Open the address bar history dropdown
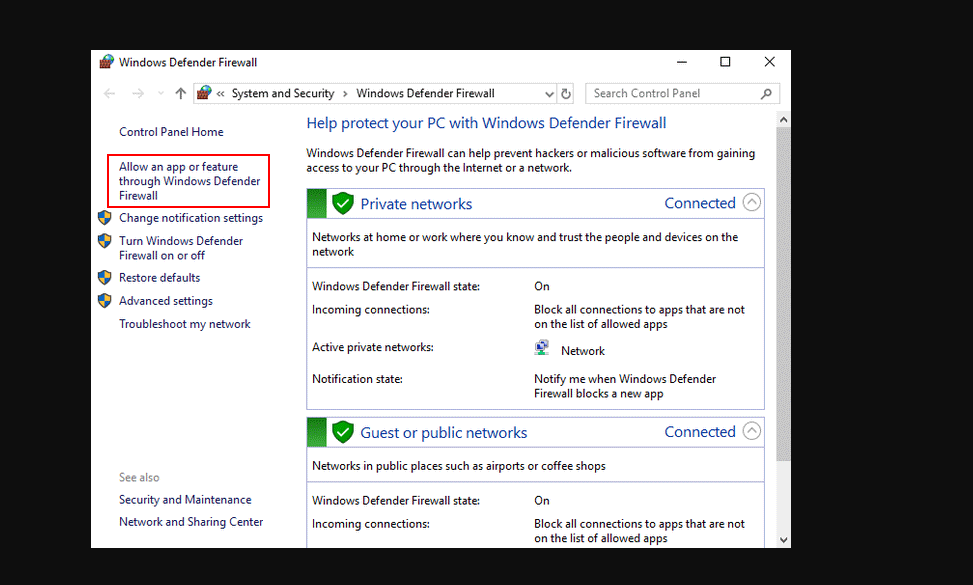973x585 pixels. 549,94
